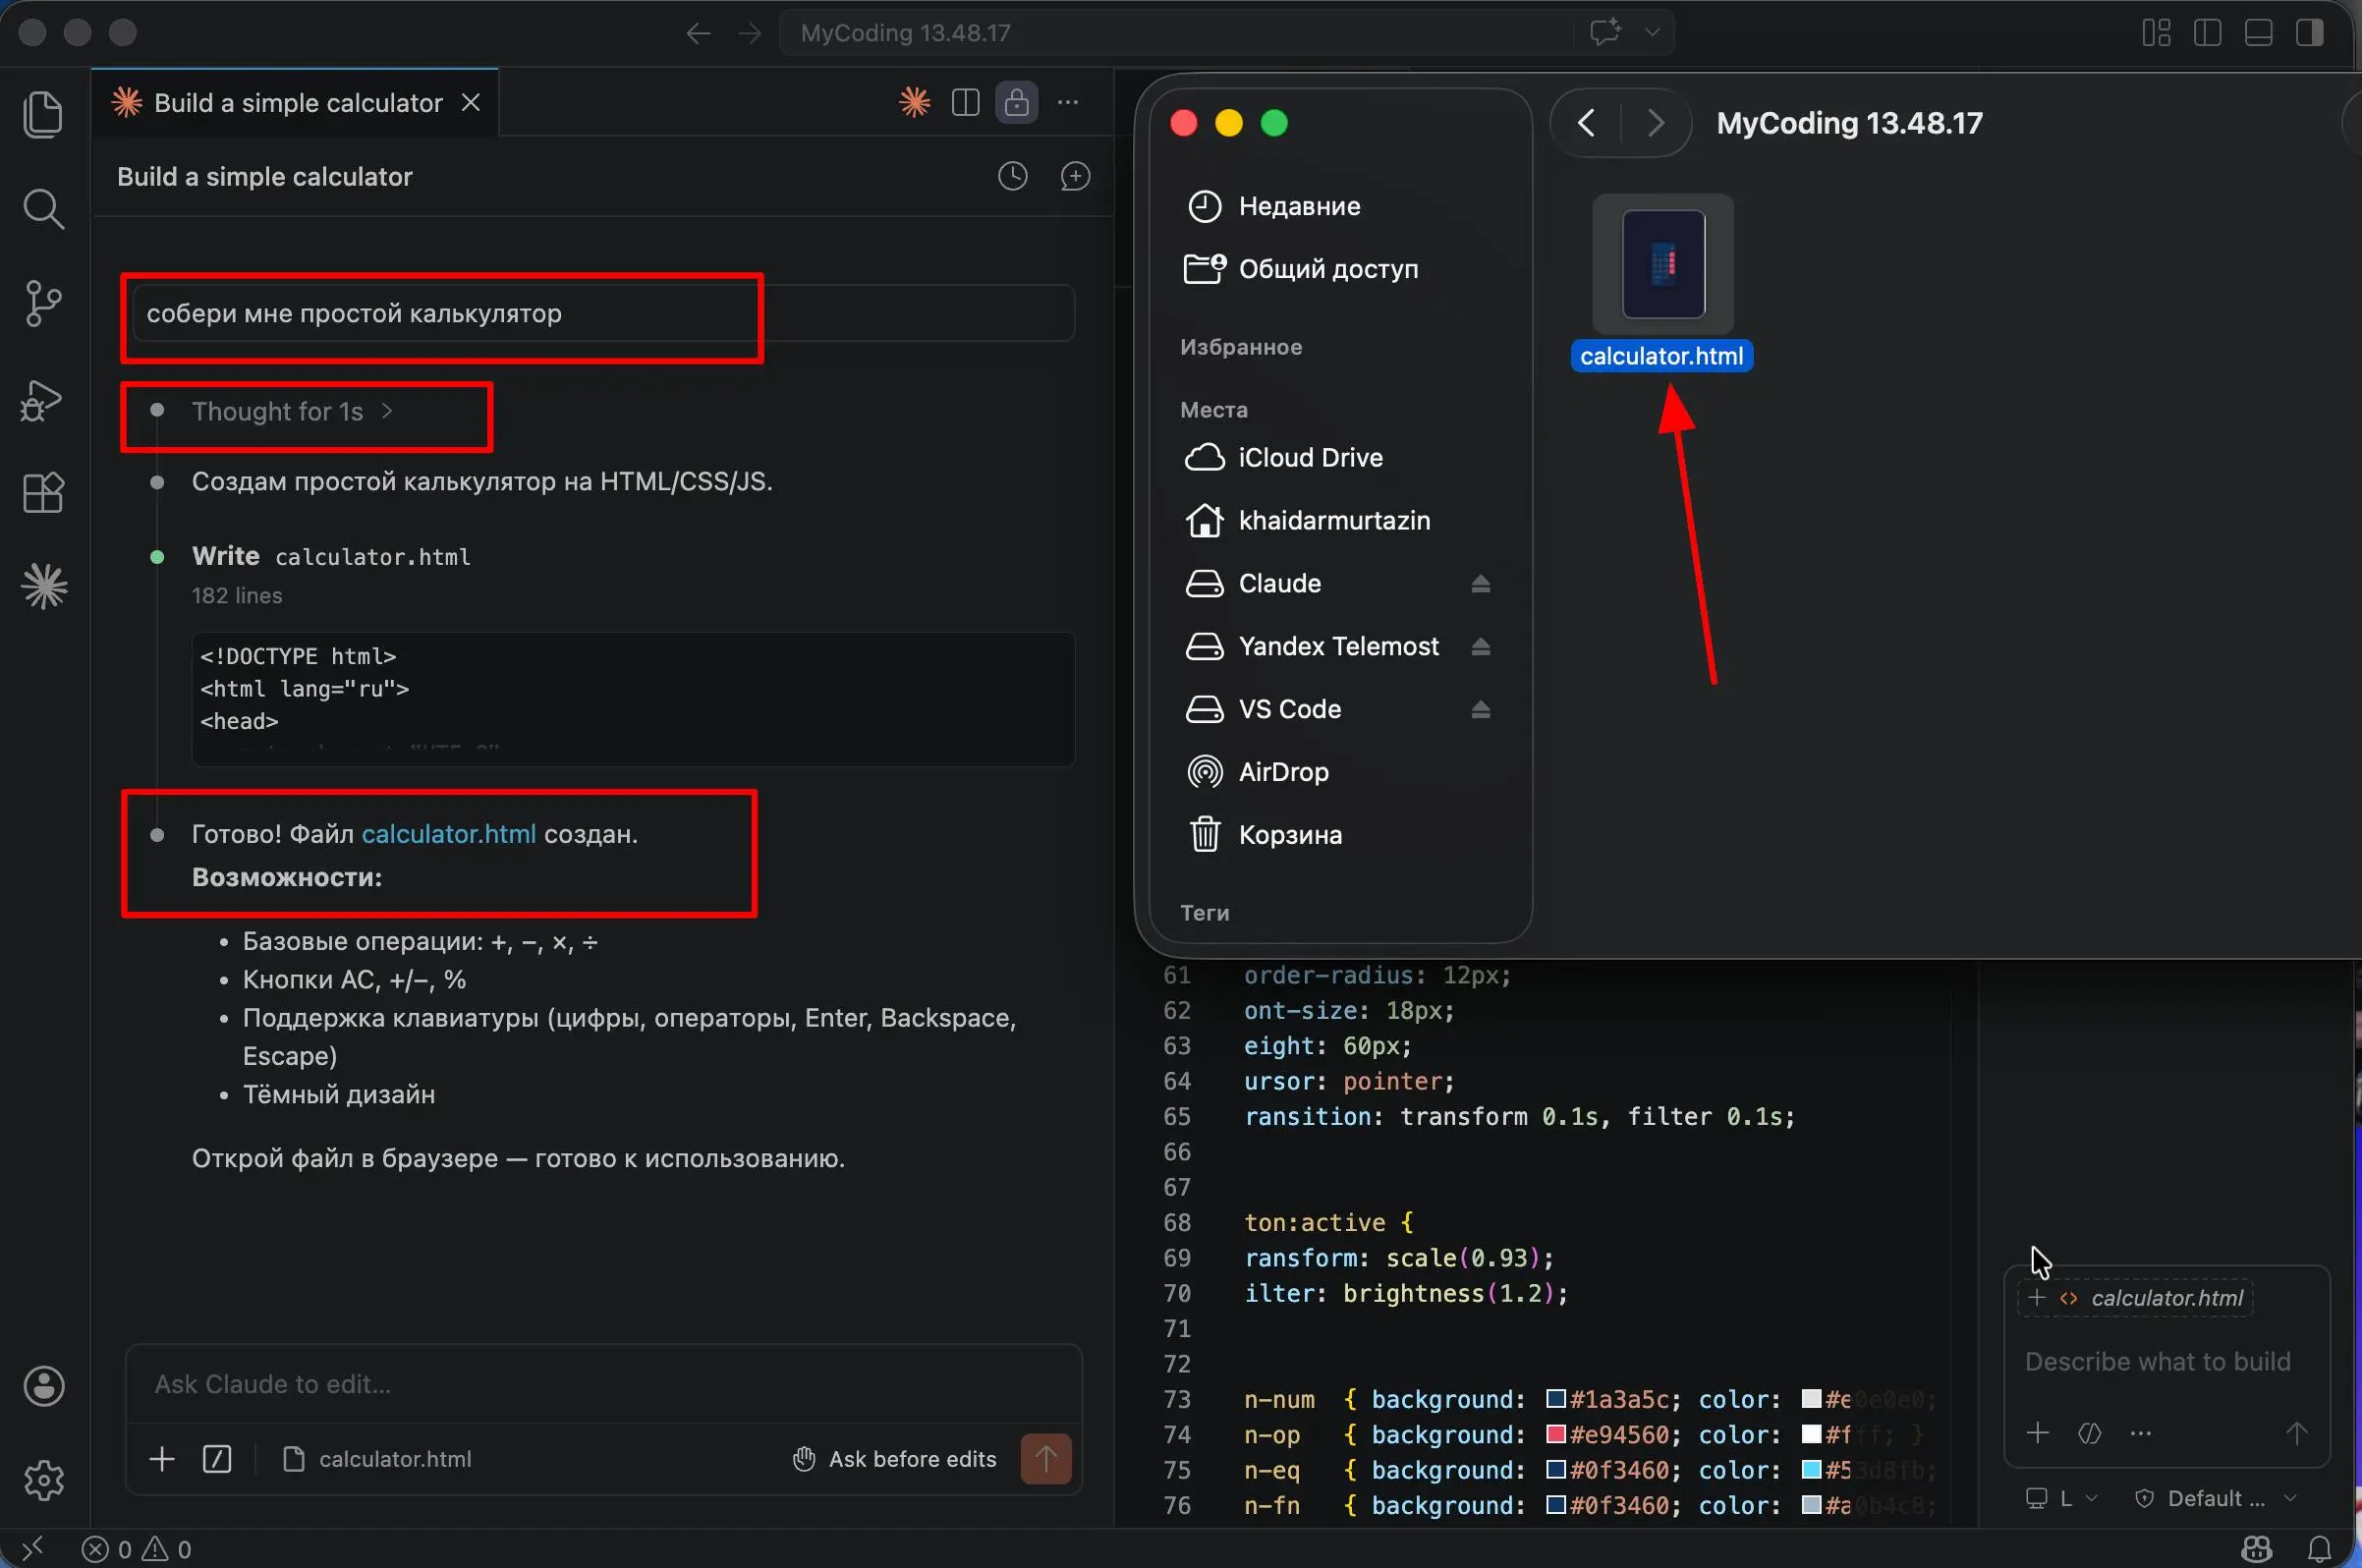Click the remote window indicator in the status bar
2362x1568 pixels.
32,1549
